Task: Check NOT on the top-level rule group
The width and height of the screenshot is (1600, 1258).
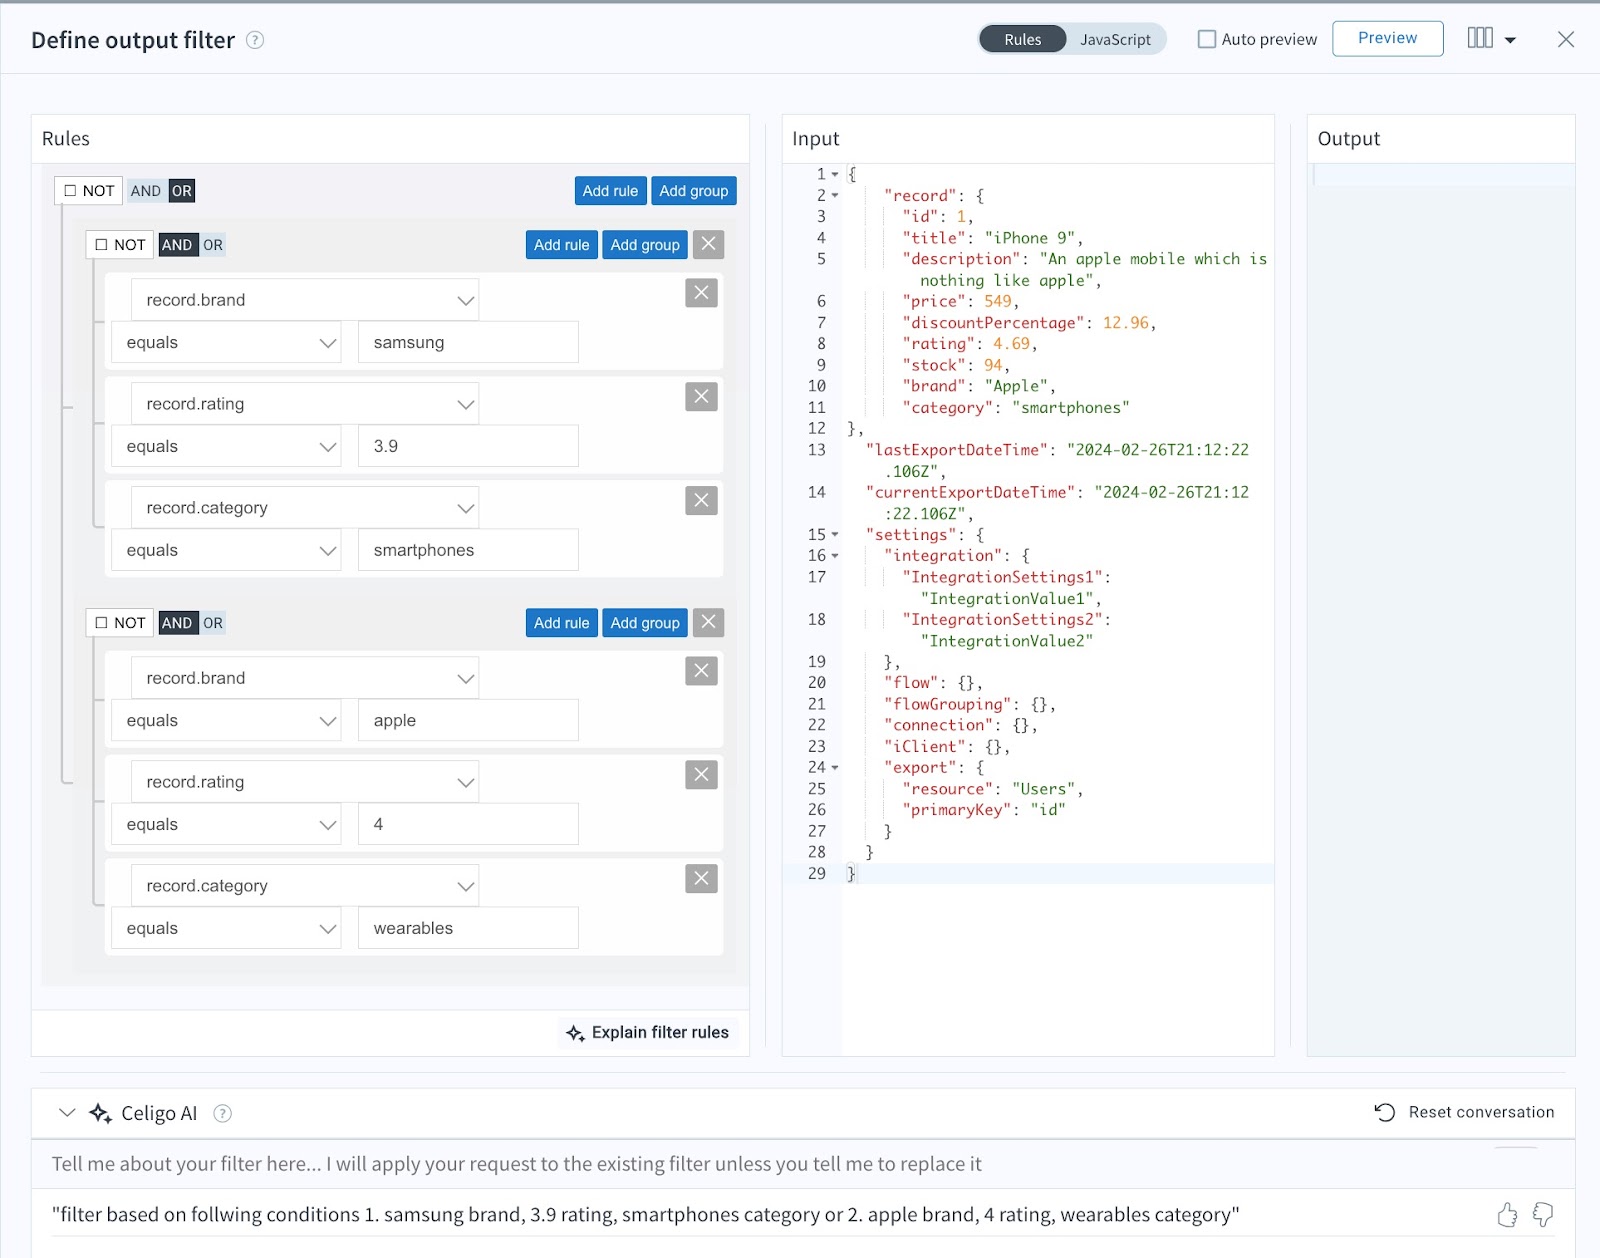Action: click(69, 189)
